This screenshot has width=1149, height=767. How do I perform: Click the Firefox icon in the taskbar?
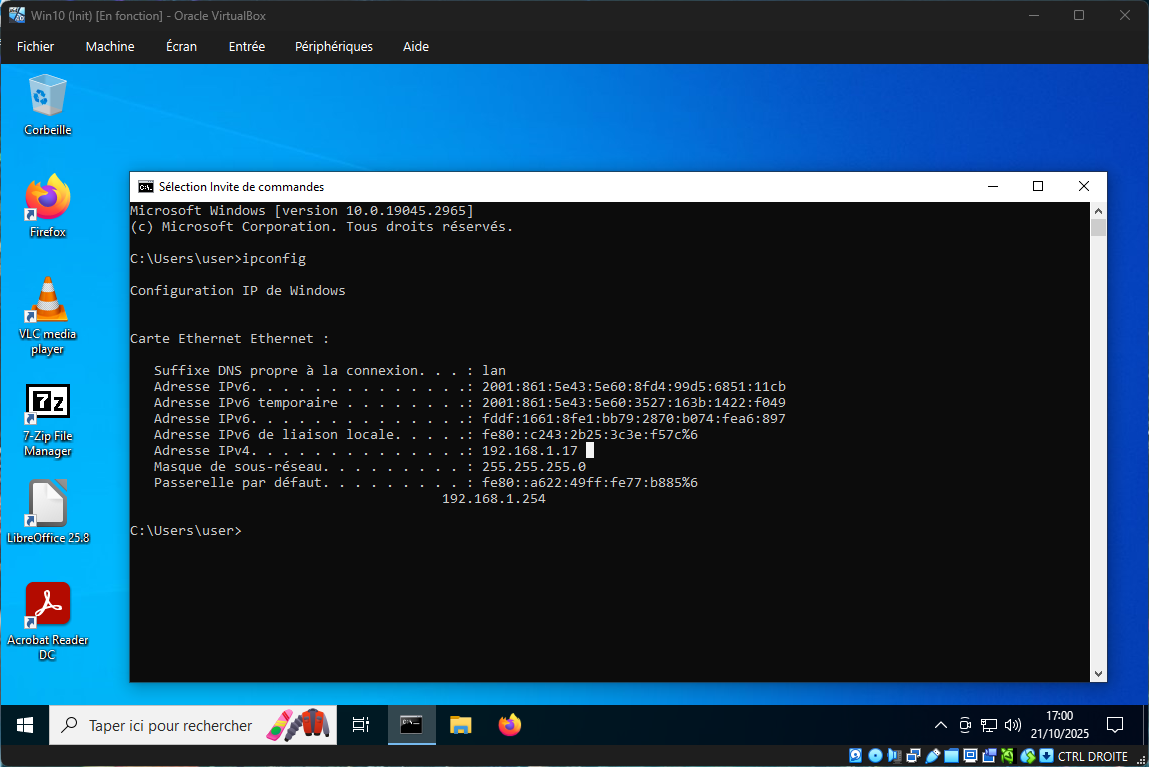tap(510, 725)
